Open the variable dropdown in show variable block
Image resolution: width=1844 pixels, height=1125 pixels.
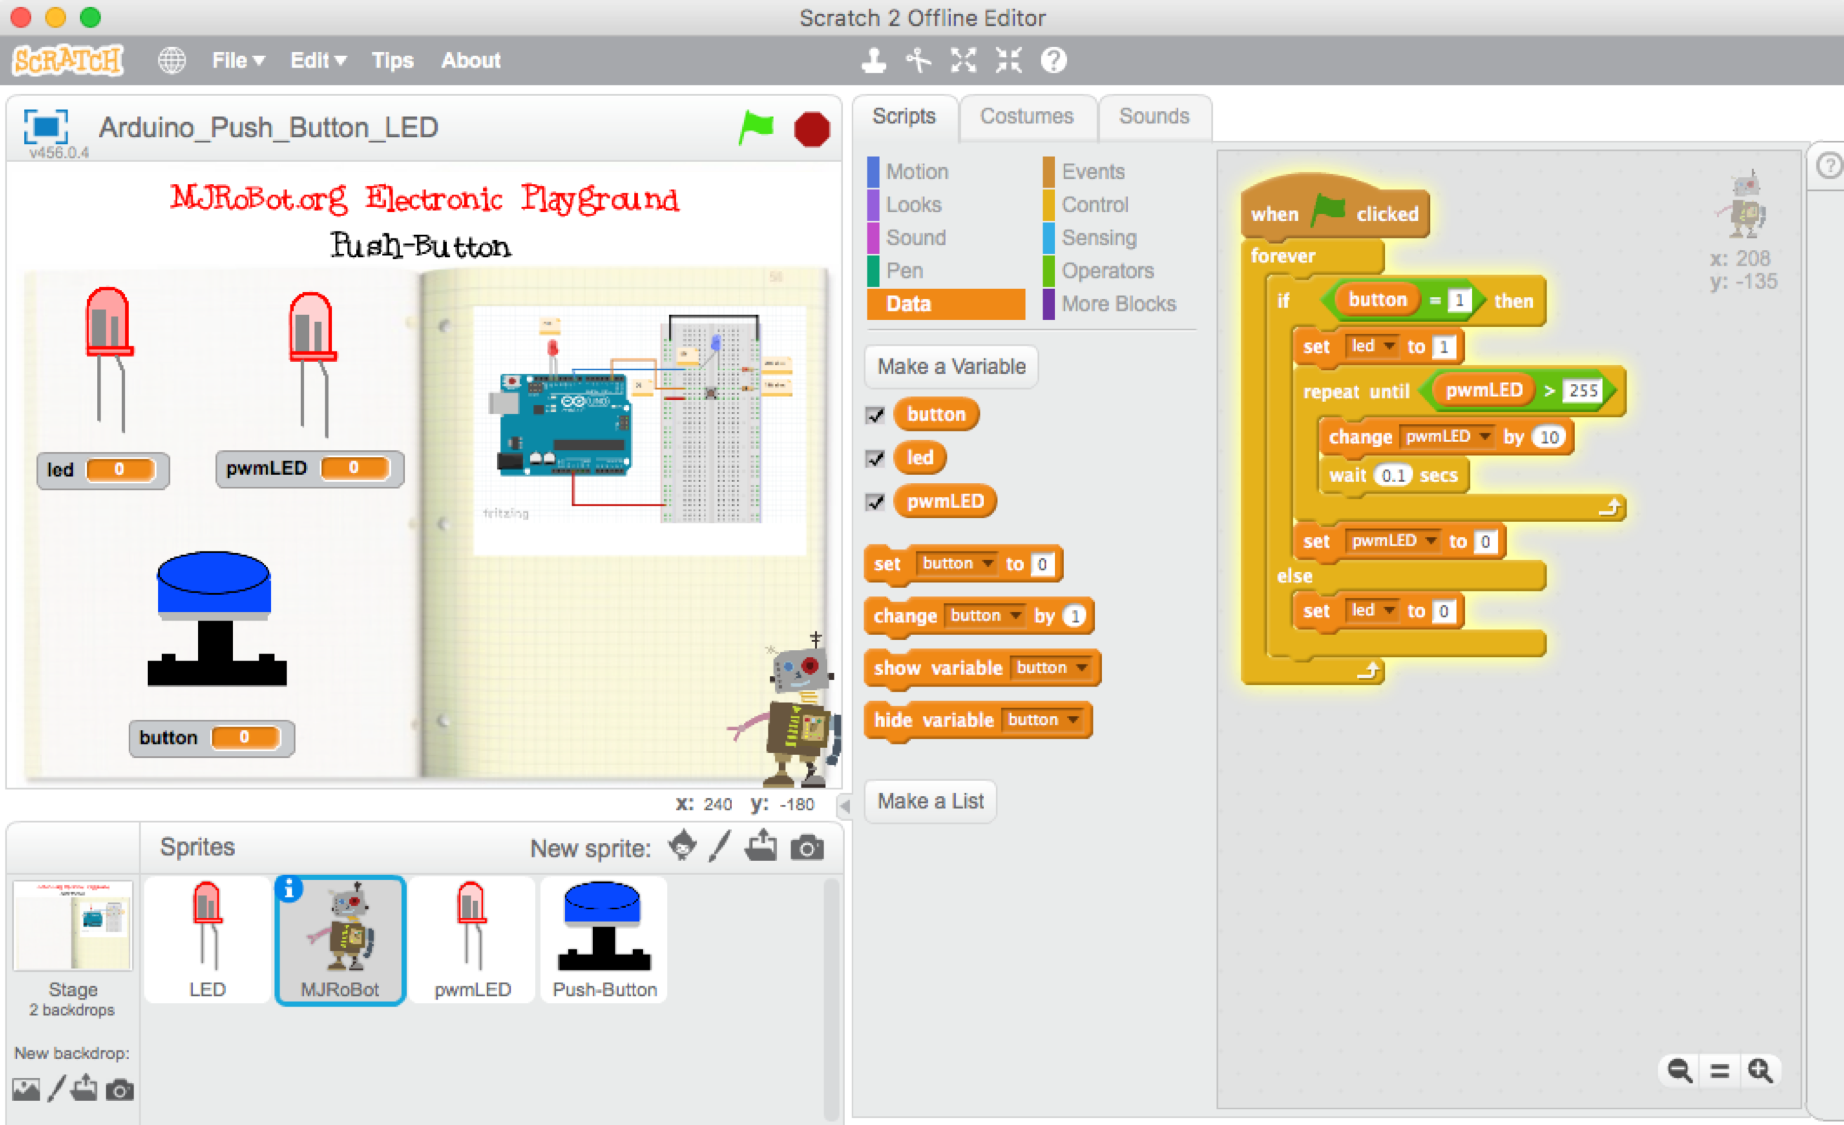tap(1081, 668)
